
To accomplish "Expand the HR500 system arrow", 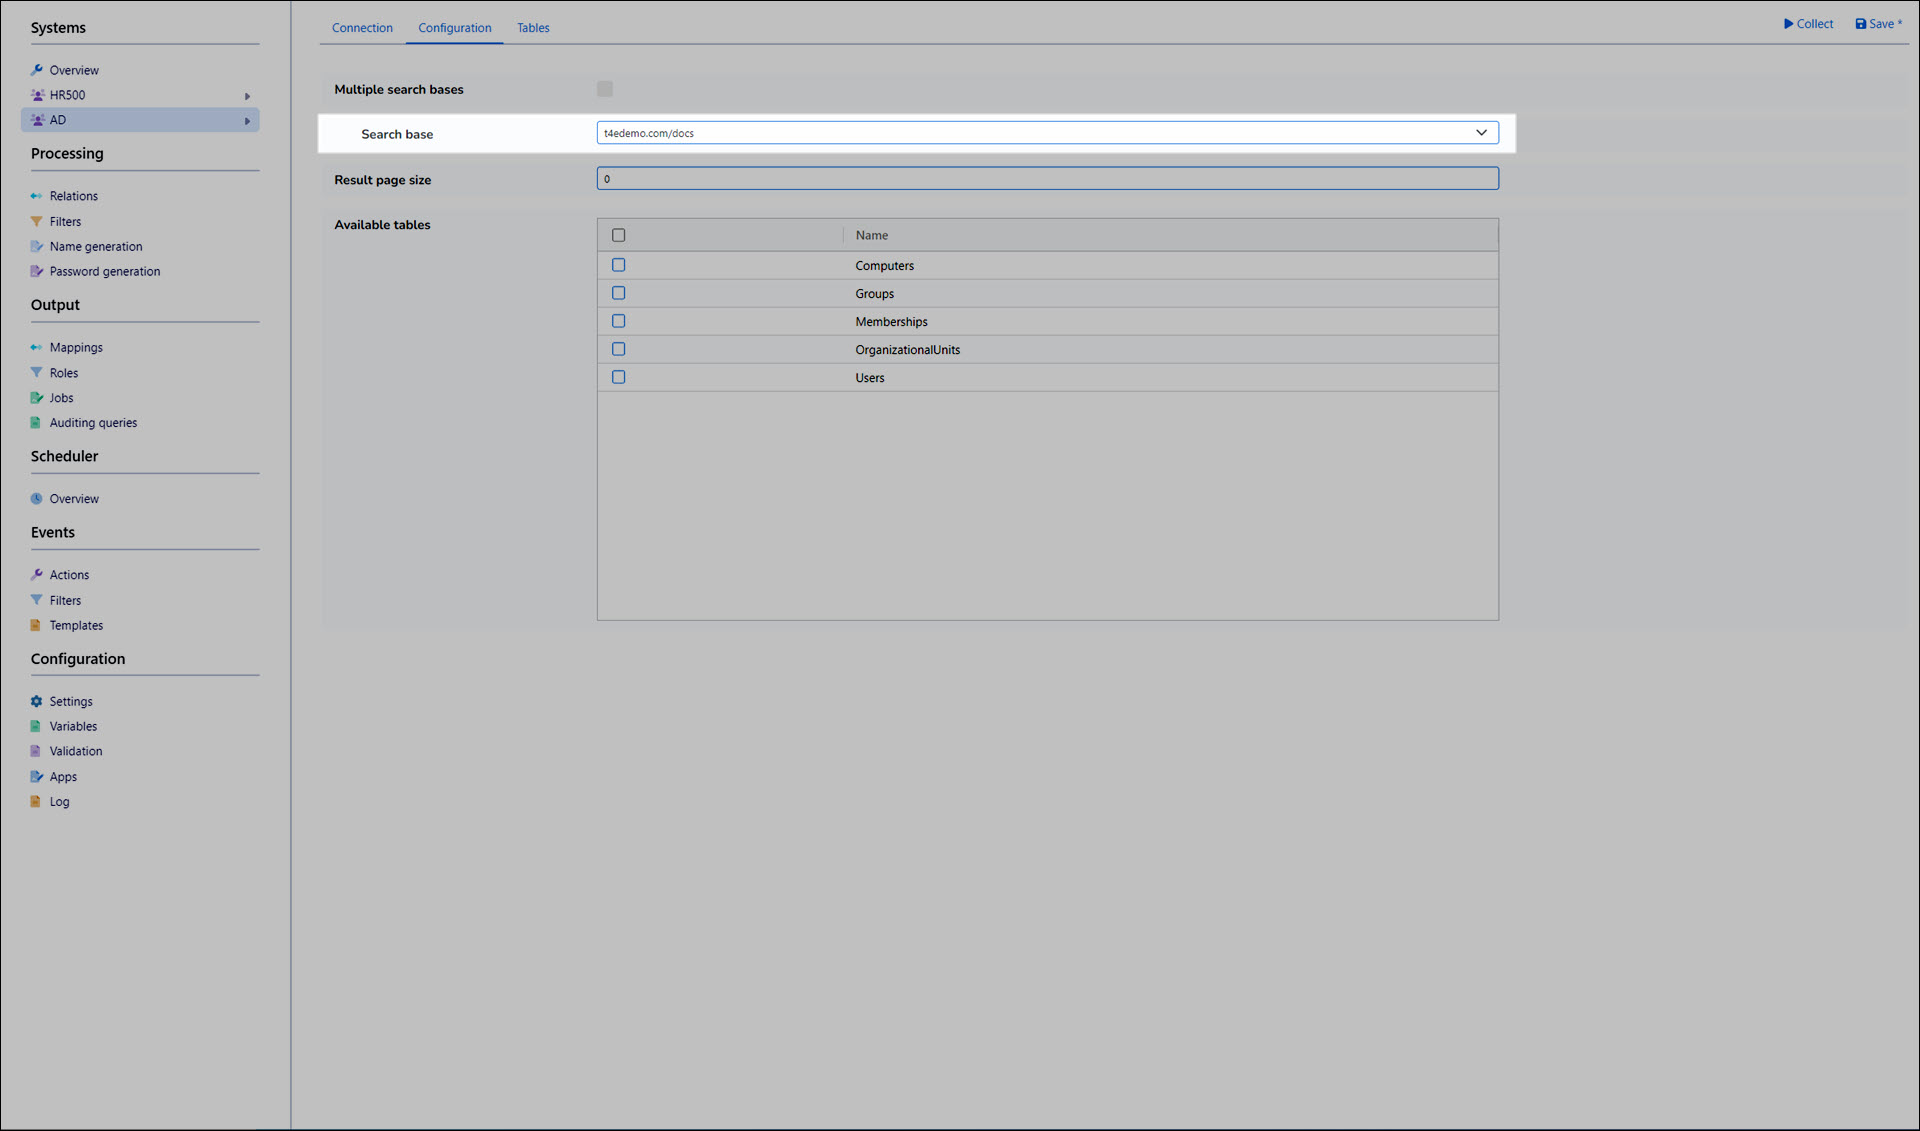I will [x=247, y=96].
